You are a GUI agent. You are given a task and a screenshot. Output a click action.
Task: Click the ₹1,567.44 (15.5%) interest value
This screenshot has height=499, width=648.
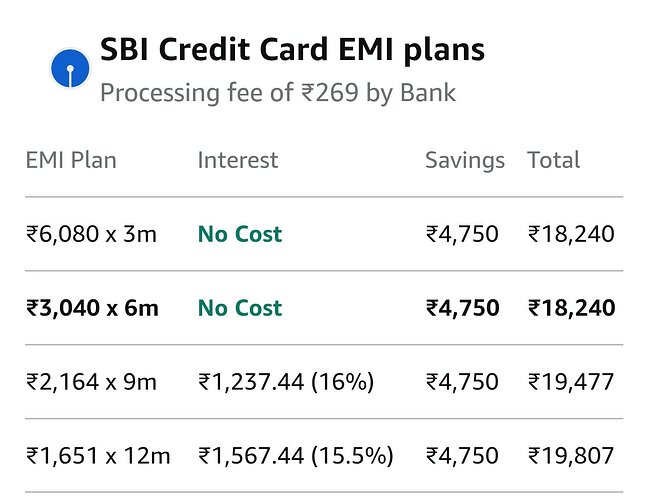tap(296, 456)
